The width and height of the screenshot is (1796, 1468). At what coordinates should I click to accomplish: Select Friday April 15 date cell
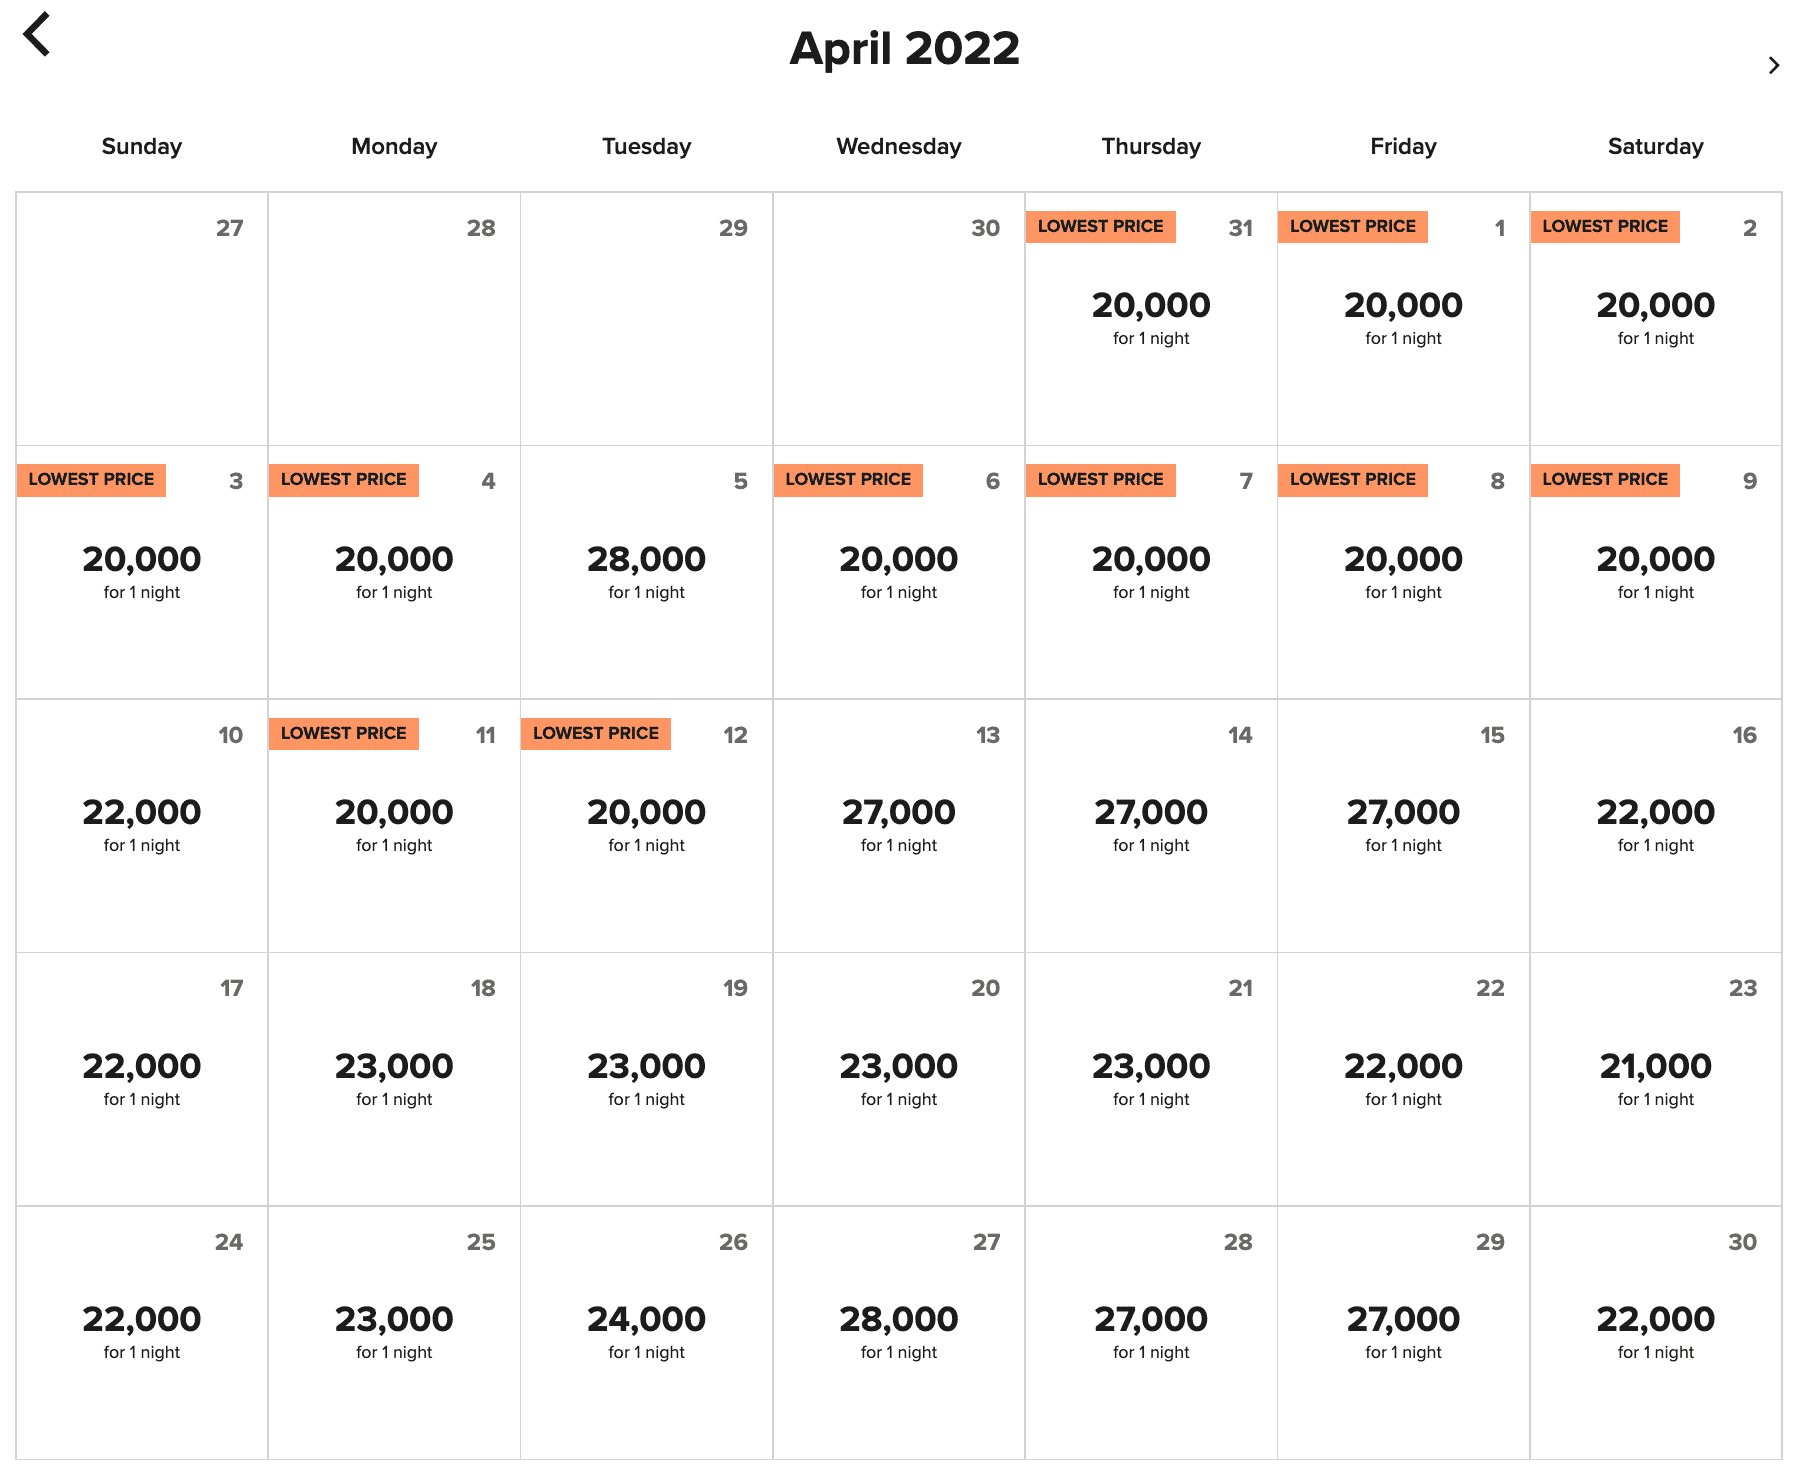pos(1403,825)
